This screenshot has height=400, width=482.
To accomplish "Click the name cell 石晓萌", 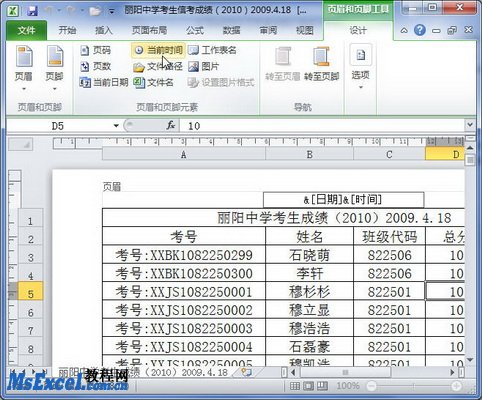I will click(x=309, y=255).
